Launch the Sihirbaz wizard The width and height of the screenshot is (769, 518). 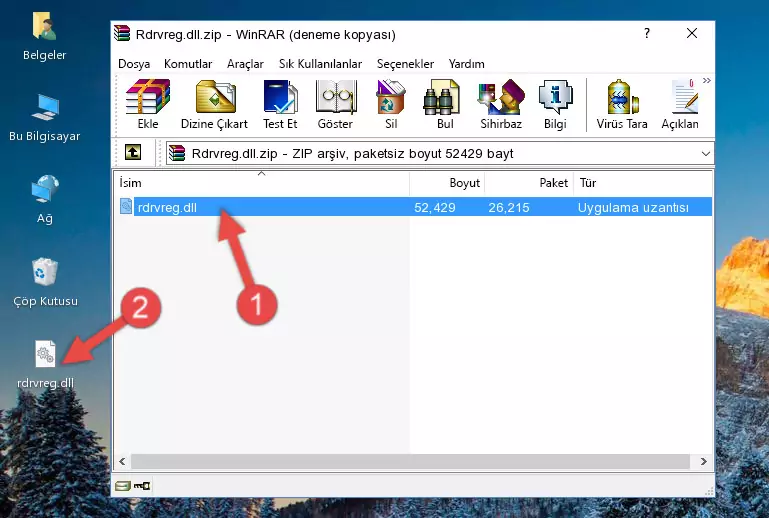pyautogui.click(x=501, y=104)
